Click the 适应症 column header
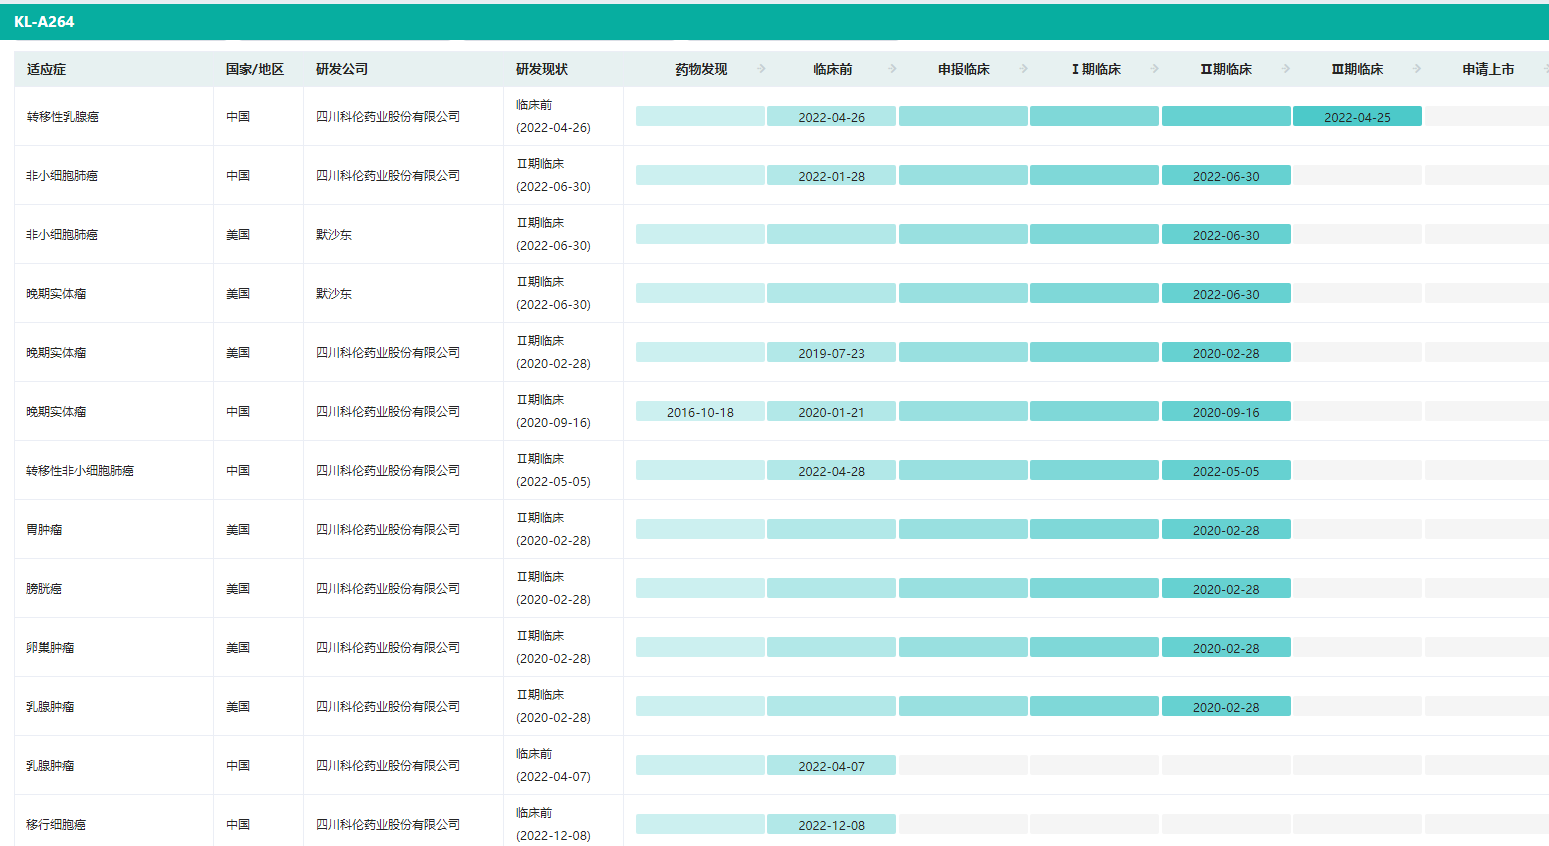Image resolution: width=1549 pixels, height=846 pixels. click(x=47, y=69)
